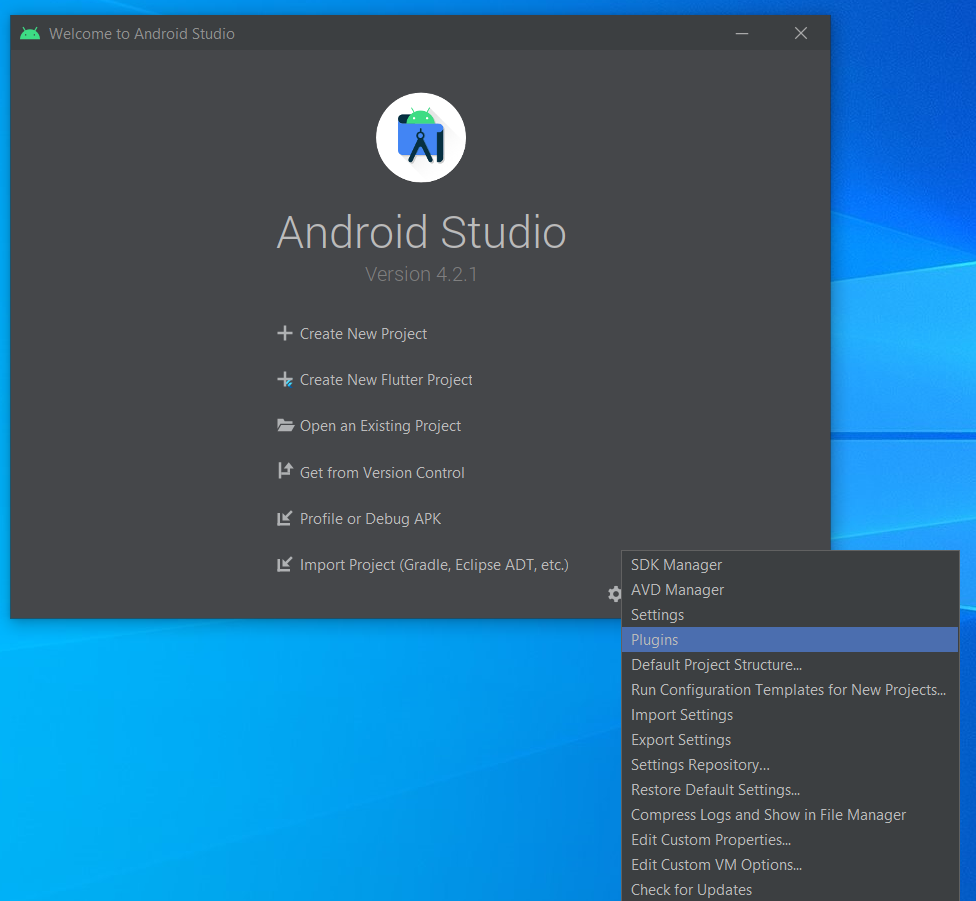The width and height of the screenshot is (976, 901).
Task: Open Run Configuration Templates for New Projects...
Action: [790, 689]
